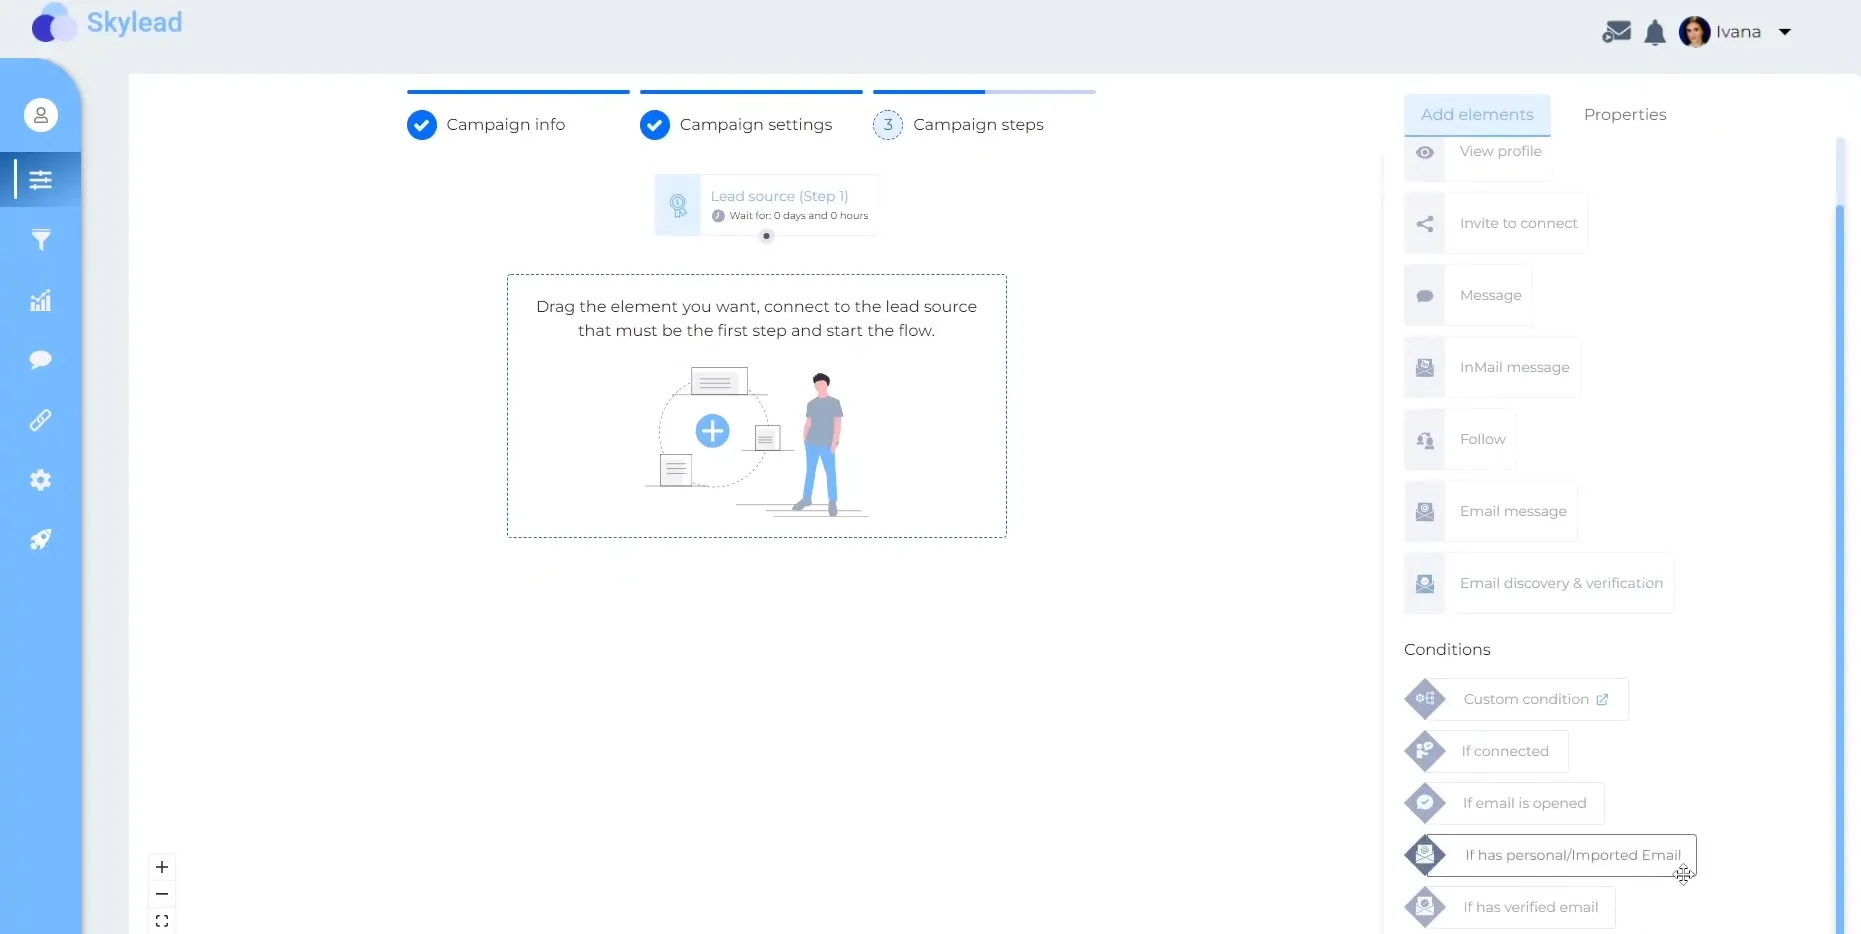This screenshot has height=934, width=1861.
Task: Zoom in the canvas with plus button
Action: 162,867
